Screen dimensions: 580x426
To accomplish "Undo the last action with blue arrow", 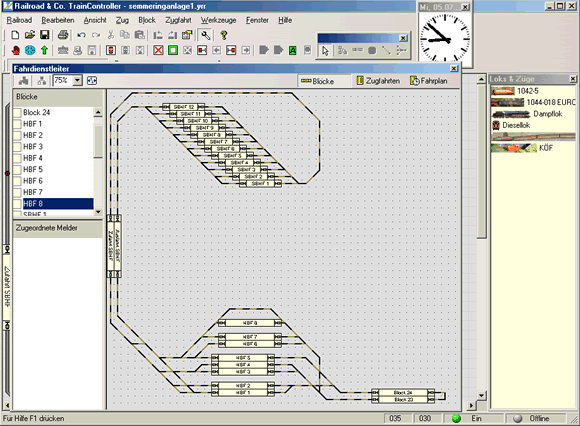I will pyautogui.click(x=81, y=35).
